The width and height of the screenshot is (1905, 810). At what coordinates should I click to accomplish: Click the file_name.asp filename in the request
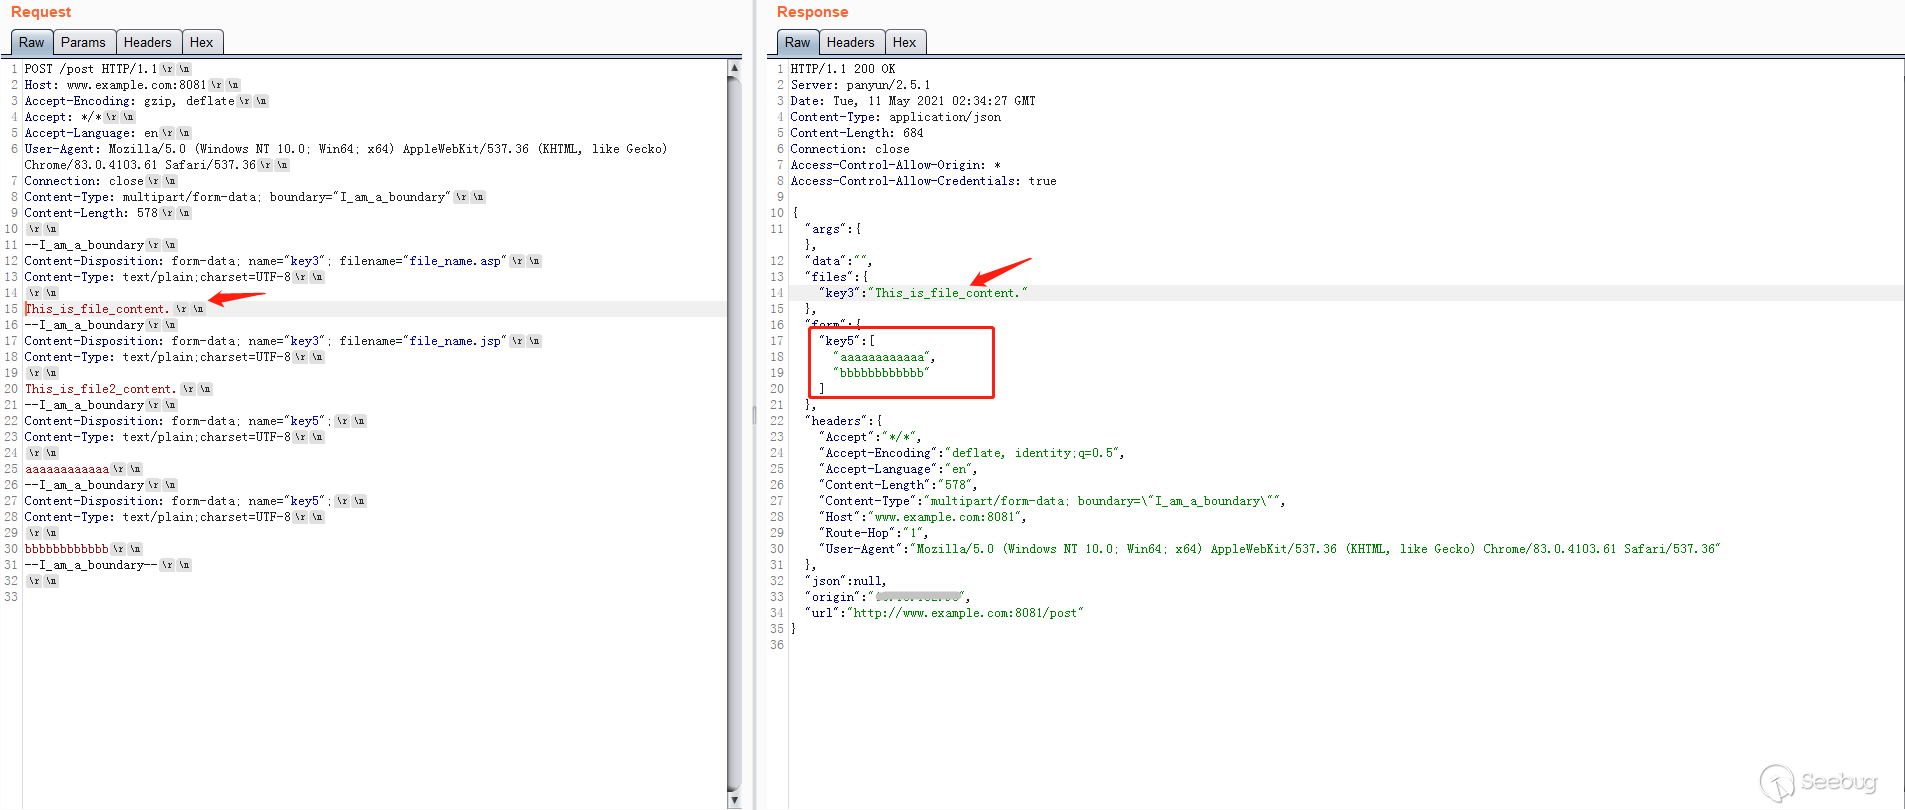[455, 261]
